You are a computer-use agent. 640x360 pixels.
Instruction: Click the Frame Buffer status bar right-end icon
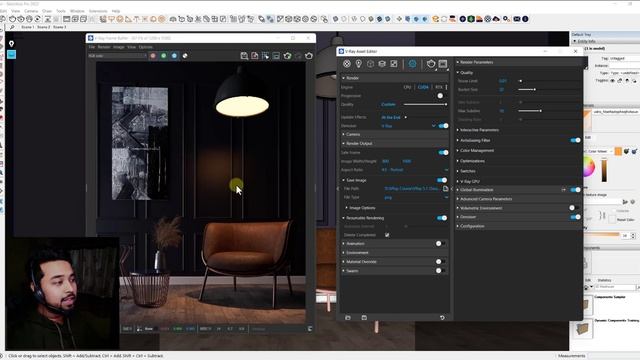coord(310,329)
